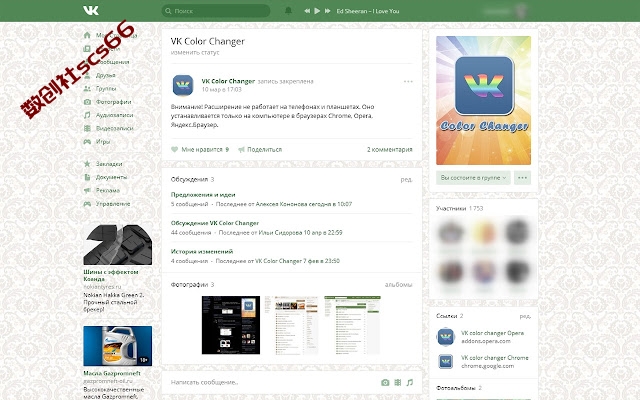
Task: Open the Gazpromneft oil canister ad image
Action: [118, 346]
